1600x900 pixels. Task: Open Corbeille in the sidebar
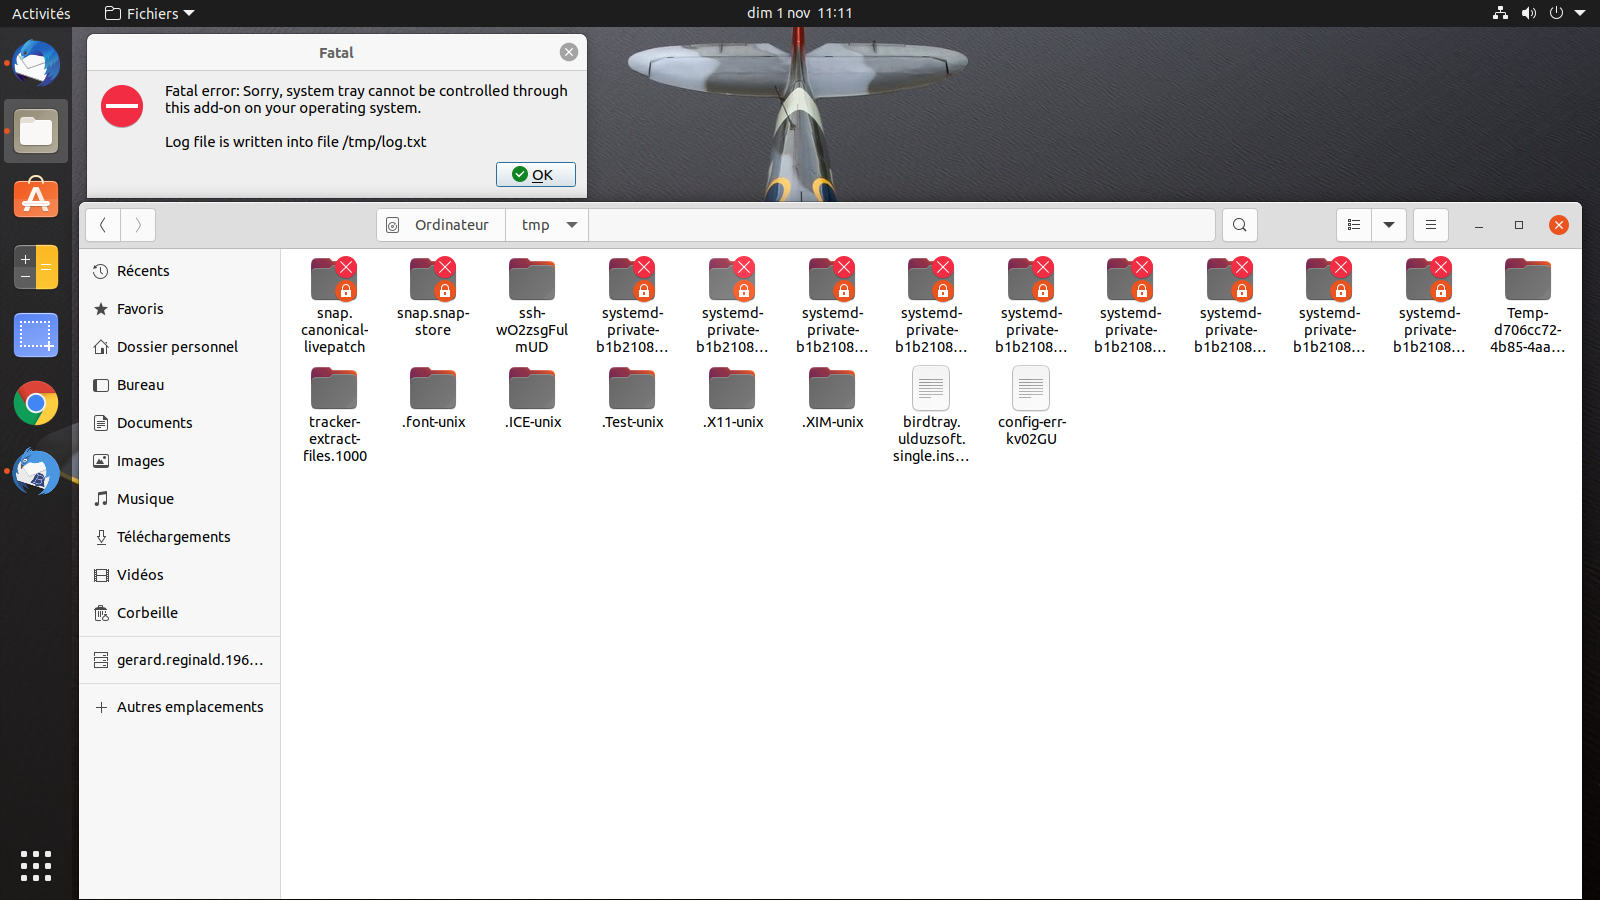(x=147, y=613)
